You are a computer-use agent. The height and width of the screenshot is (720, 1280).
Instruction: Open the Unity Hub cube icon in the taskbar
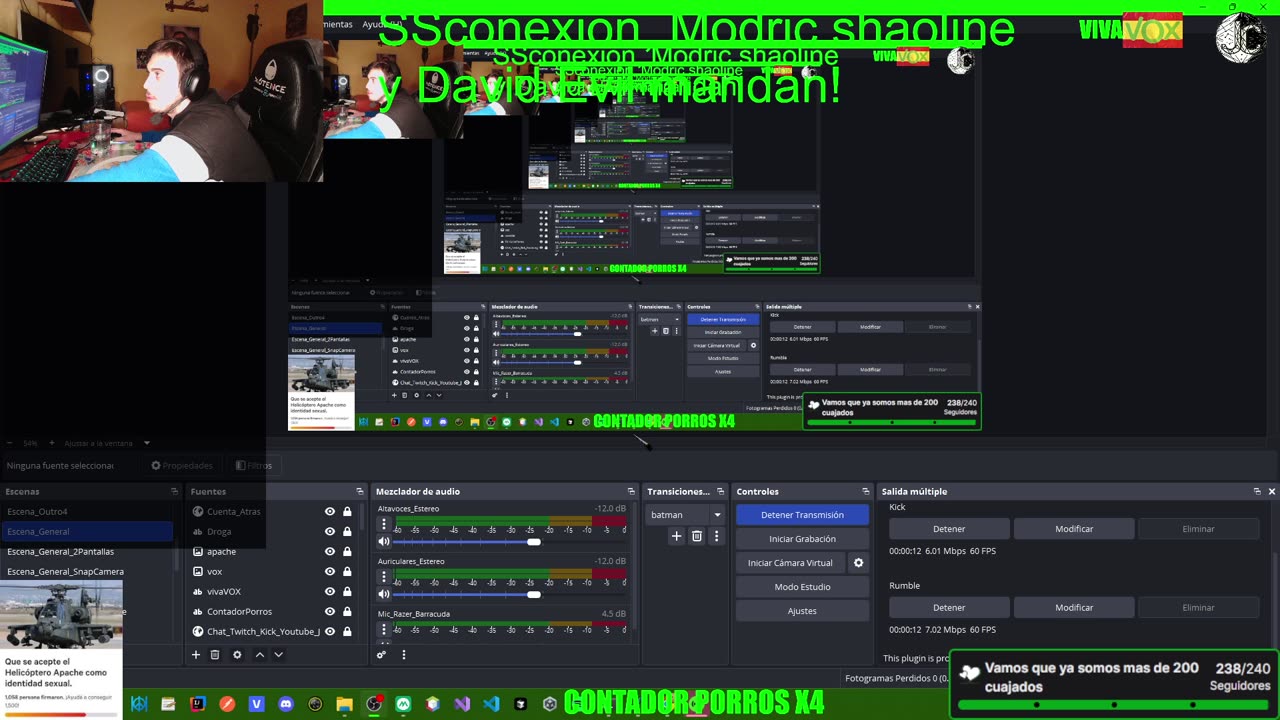coord(549,704)
